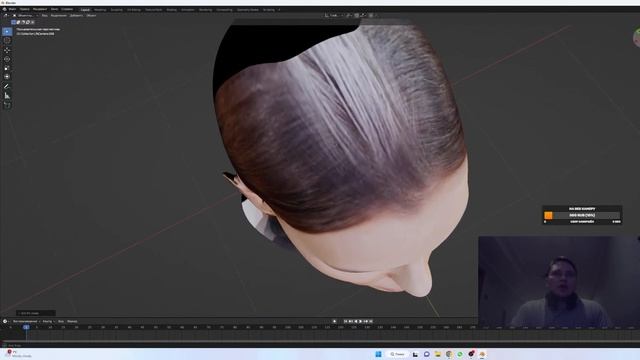The image size is (640, 360).
Task: Play the animation forward
Action: pos(360,321)
